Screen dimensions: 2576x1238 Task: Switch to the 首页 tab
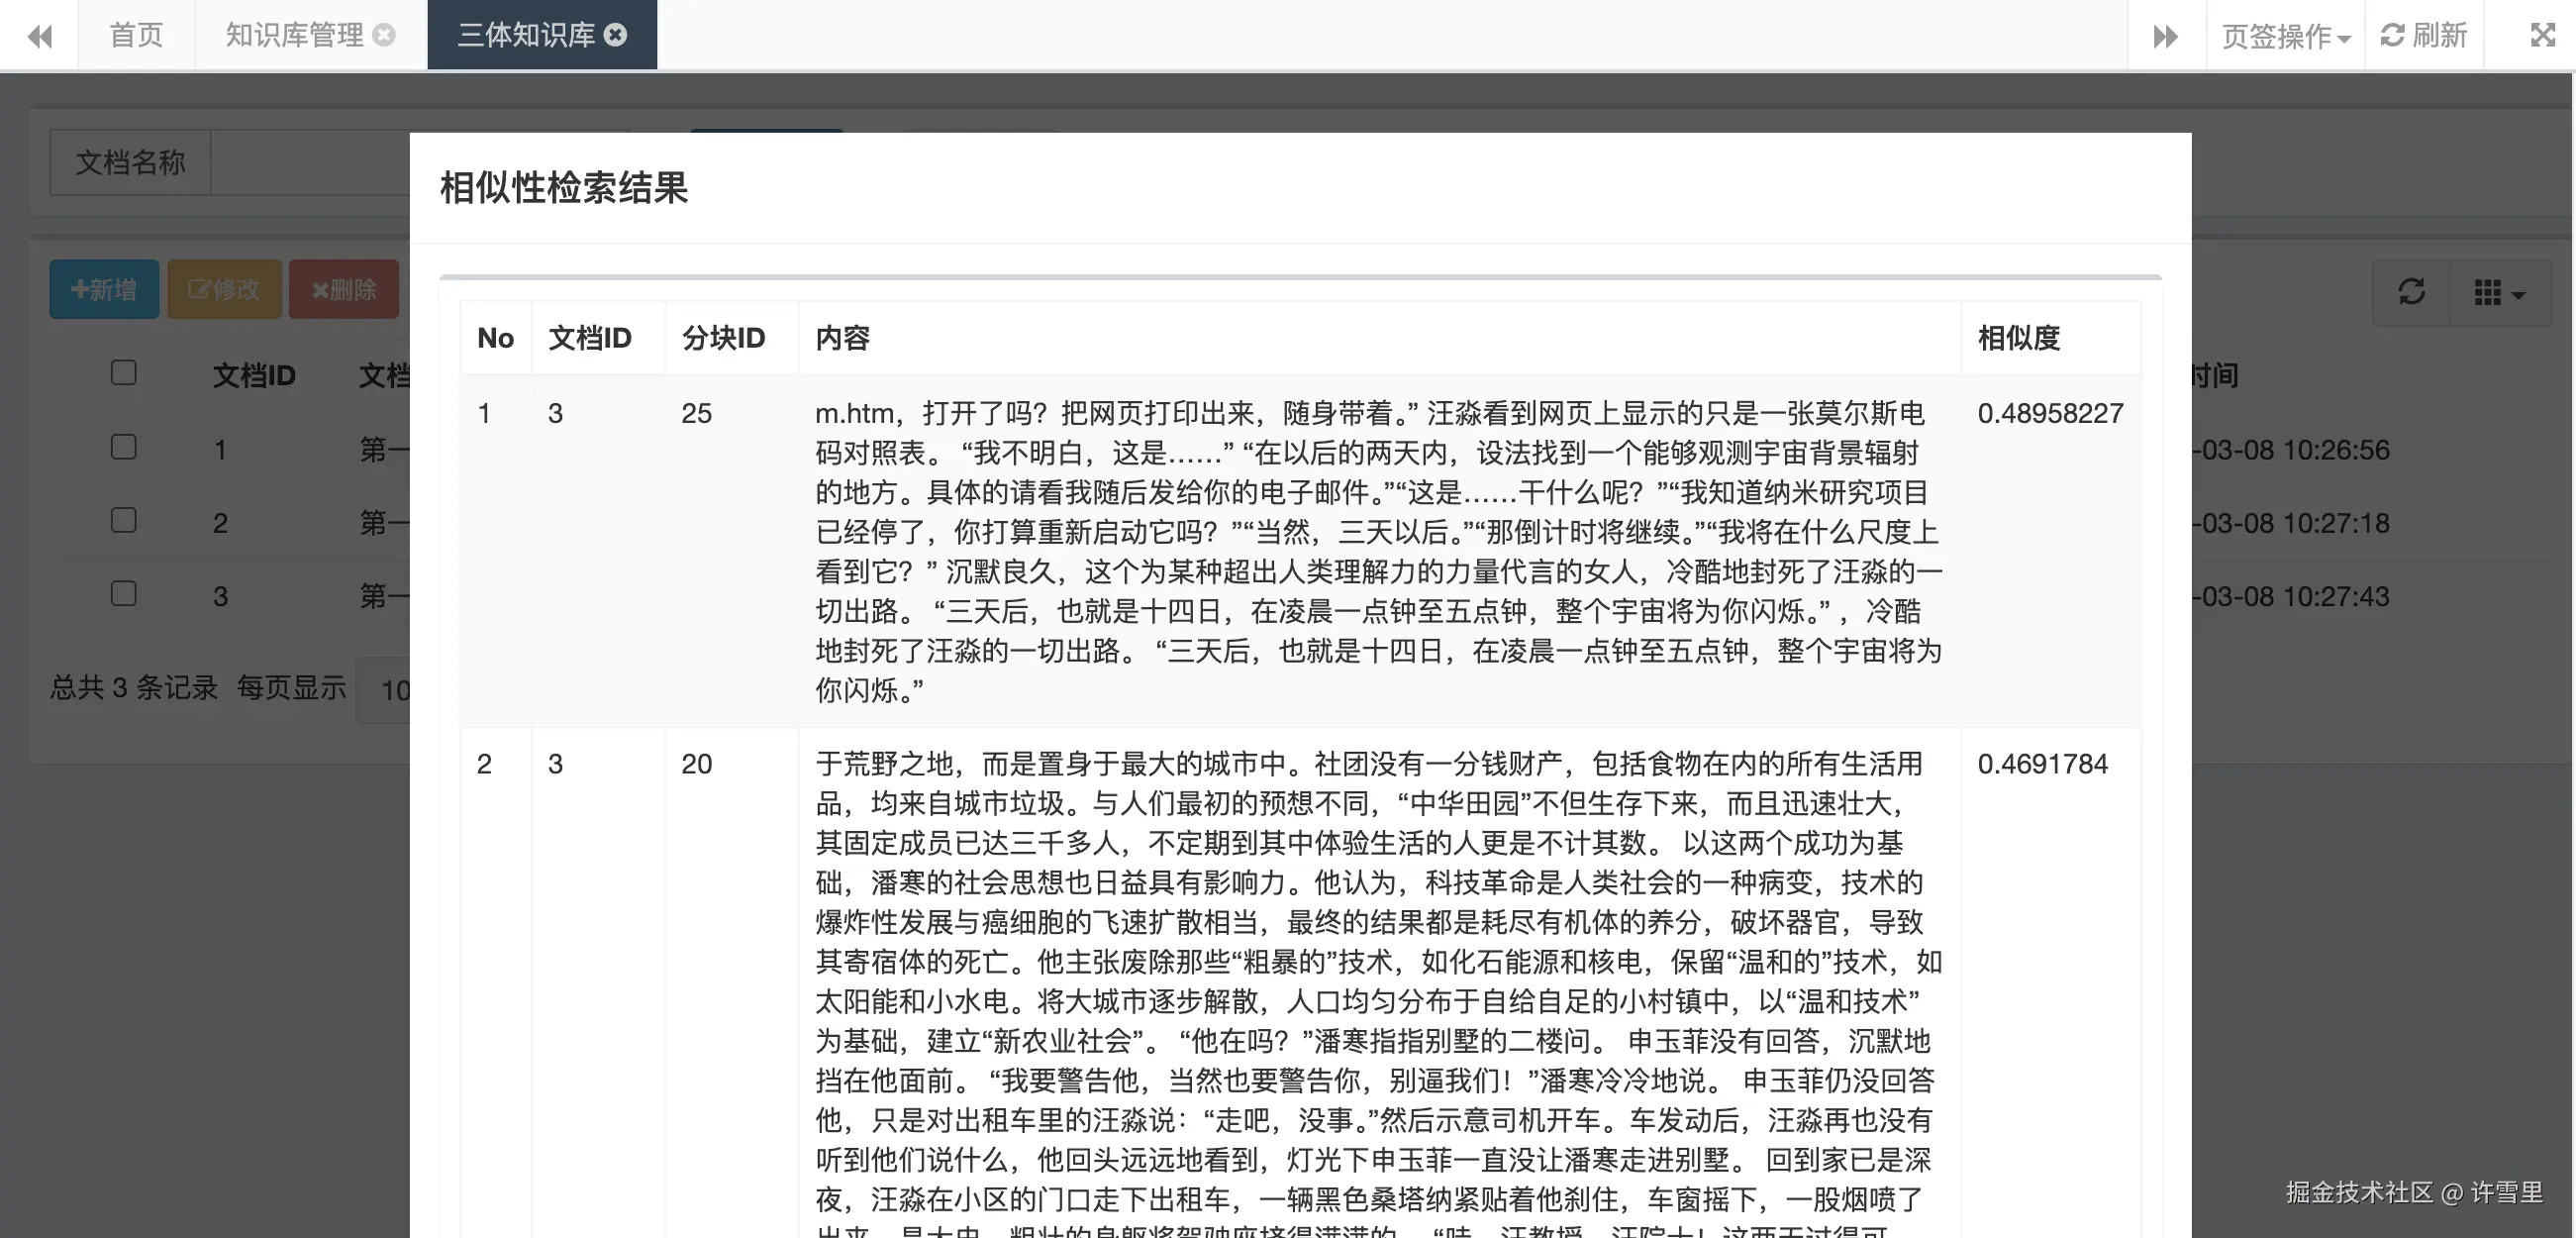tap(136, 35)
